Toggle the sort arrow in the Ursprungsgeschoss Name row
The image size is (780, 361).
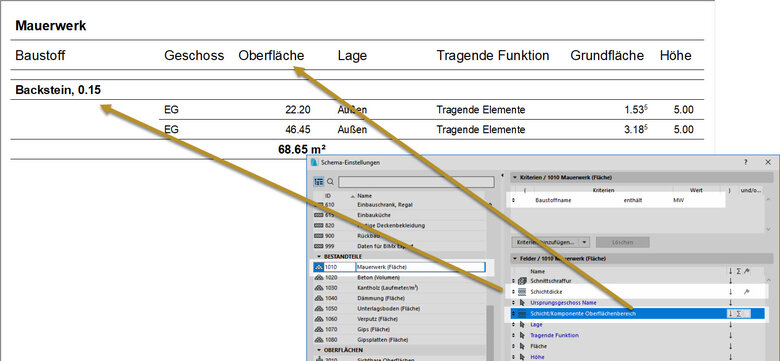pyautogui.click(x=730, y=303)
